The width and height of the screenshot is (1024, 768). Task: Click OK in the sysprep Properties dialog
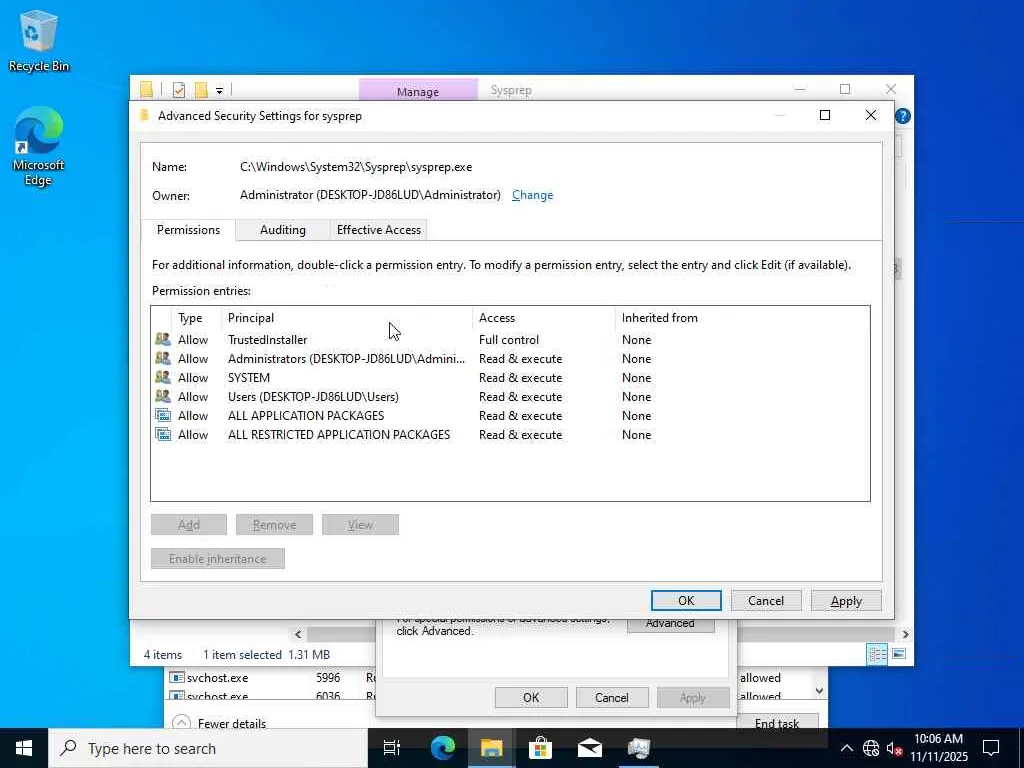[x=531, y=697]
